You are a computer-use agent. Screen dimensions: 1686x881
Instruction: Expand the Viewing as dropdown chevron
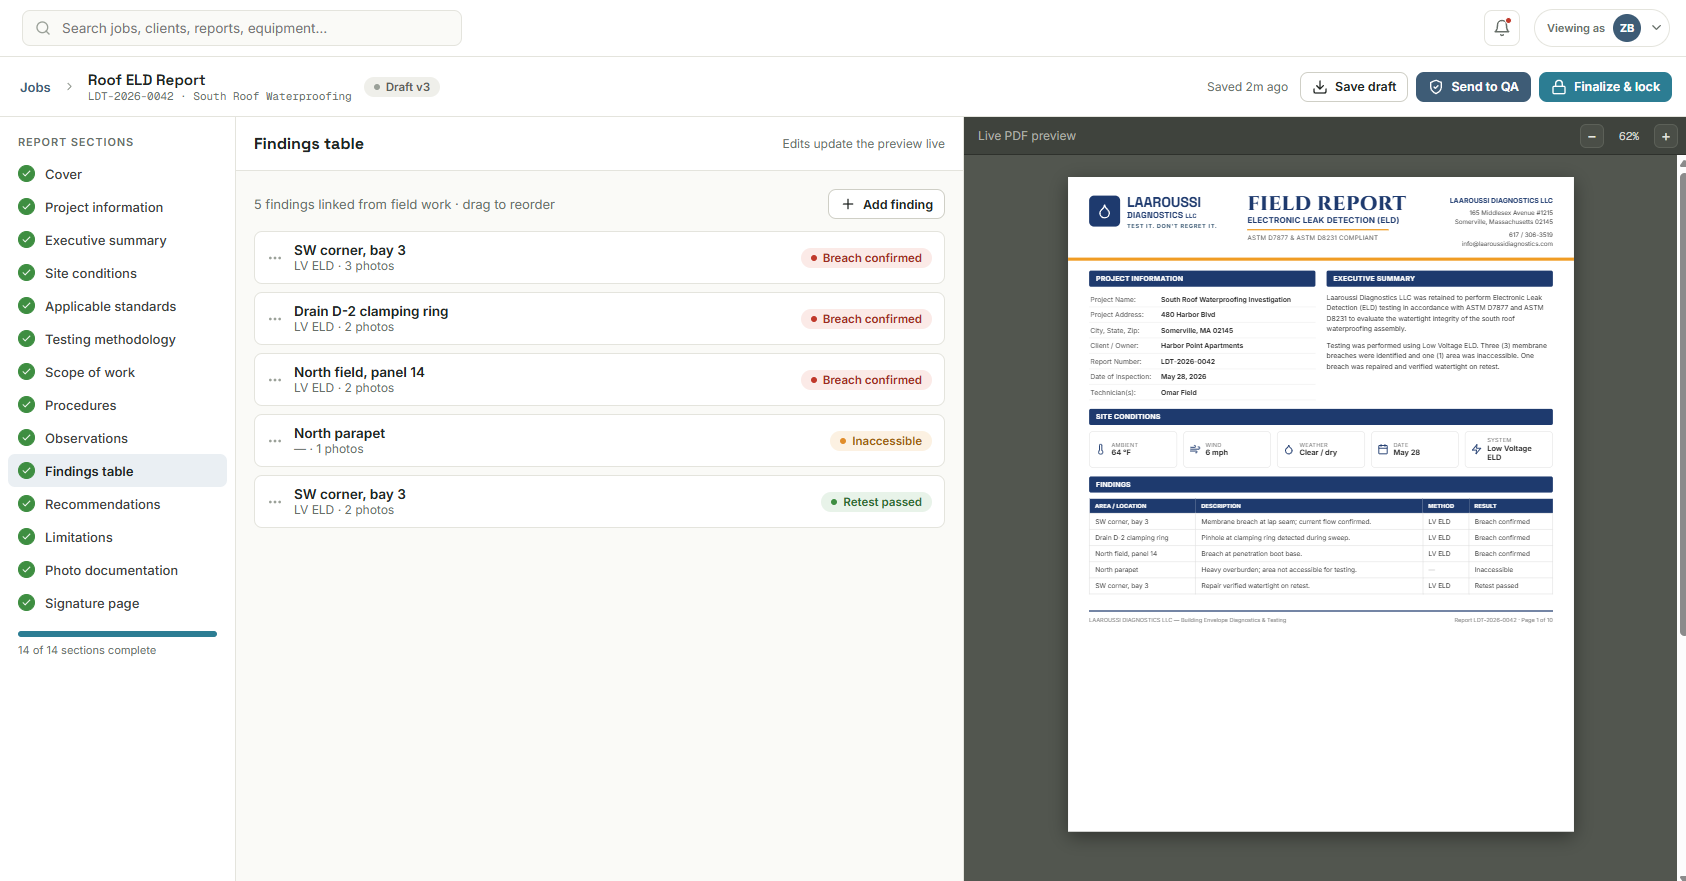[1656, 28]
